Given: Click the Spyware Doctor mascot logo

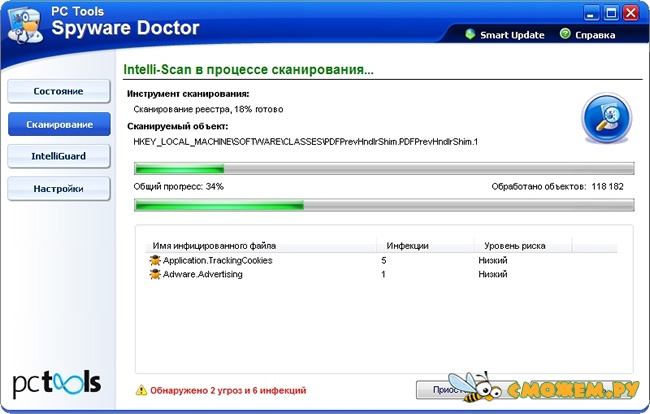Looking at the screenshot, I should coord(25,25).
